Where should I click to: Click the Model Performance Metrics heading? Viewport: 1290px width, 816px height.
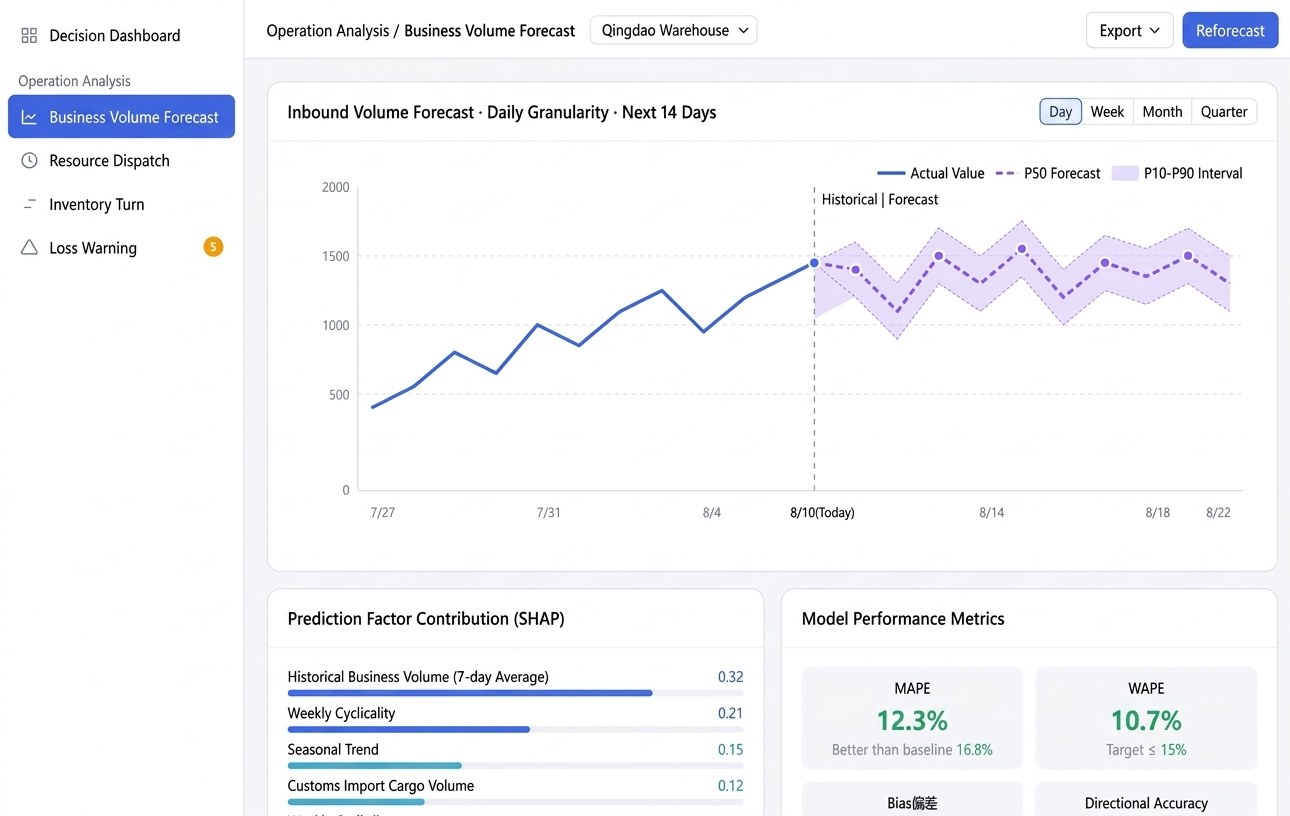point(903,619)
